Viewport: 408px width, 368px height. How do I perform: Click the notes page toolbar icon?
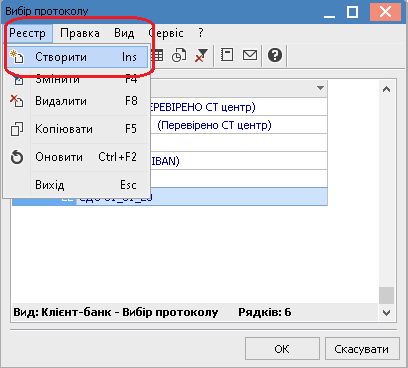coord(227,55)
